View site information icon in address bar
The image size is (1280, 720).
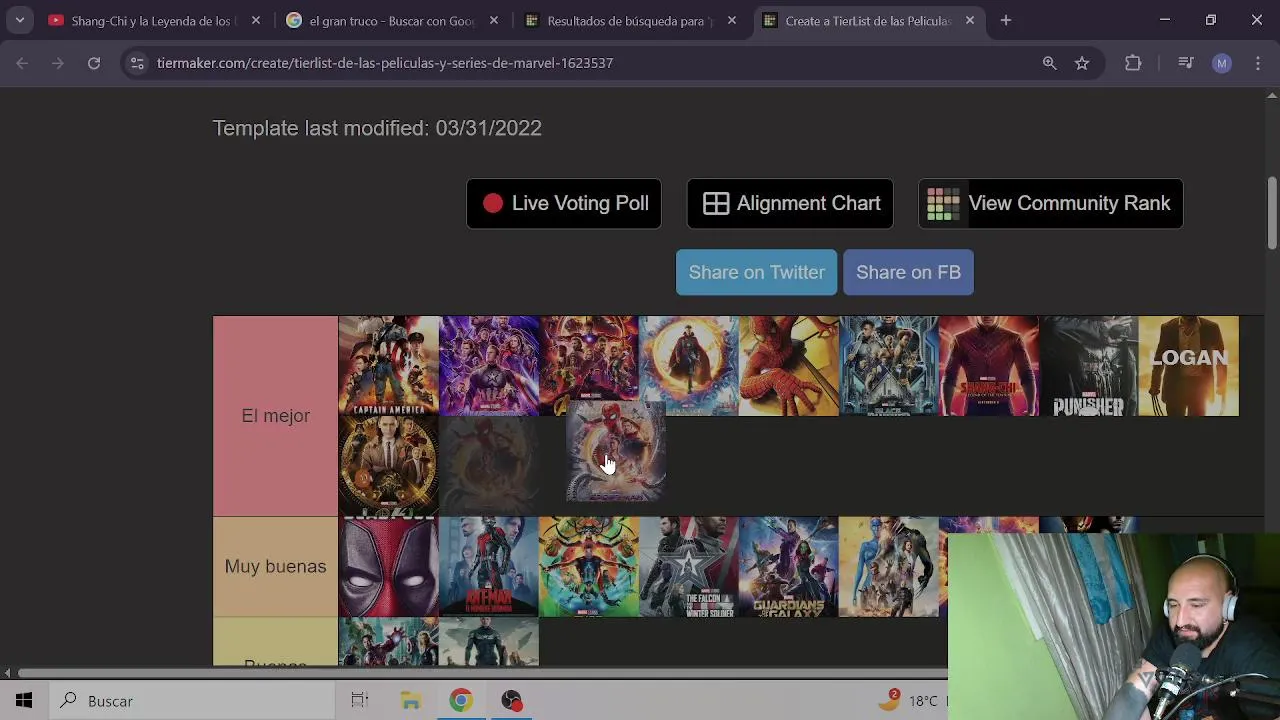(138, 63)
